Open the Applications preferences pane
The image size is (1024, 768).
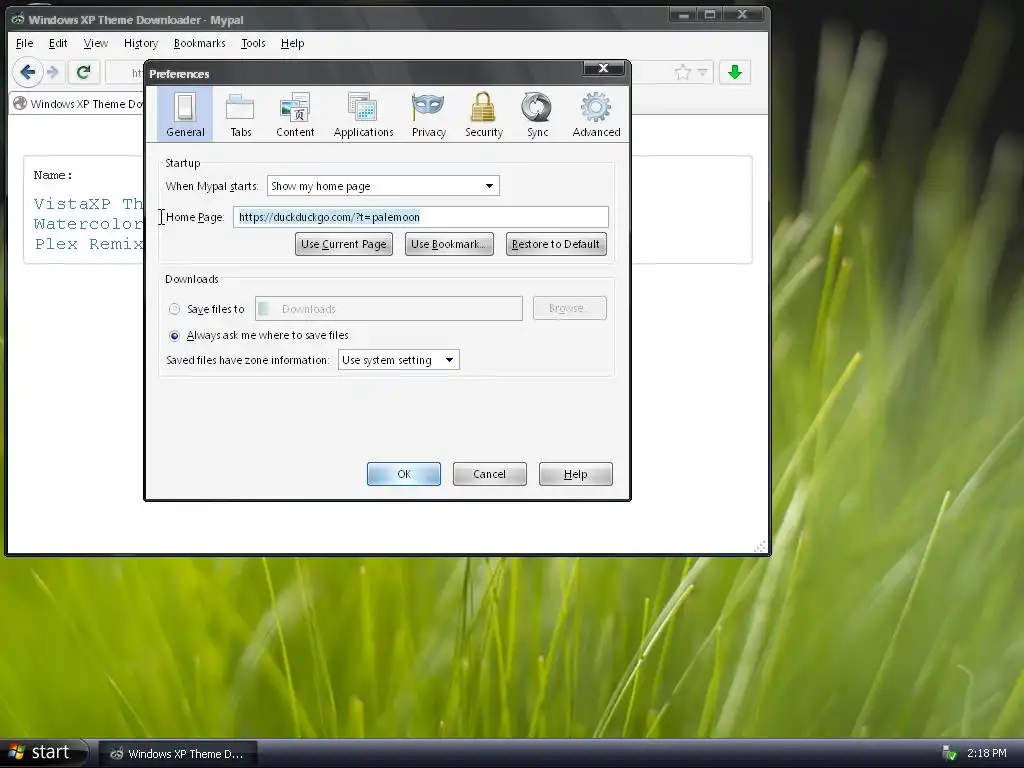pos(363,114)
